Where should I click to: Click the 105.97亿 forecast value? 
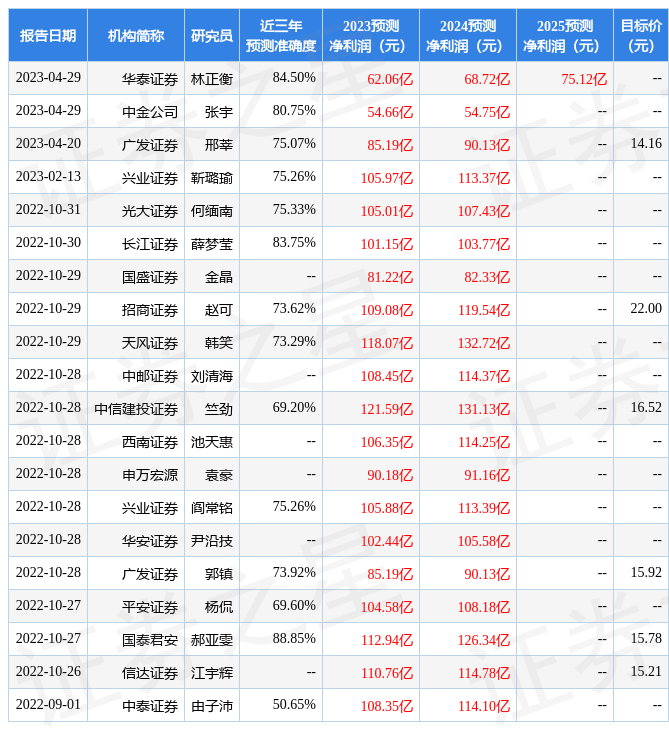387,178
